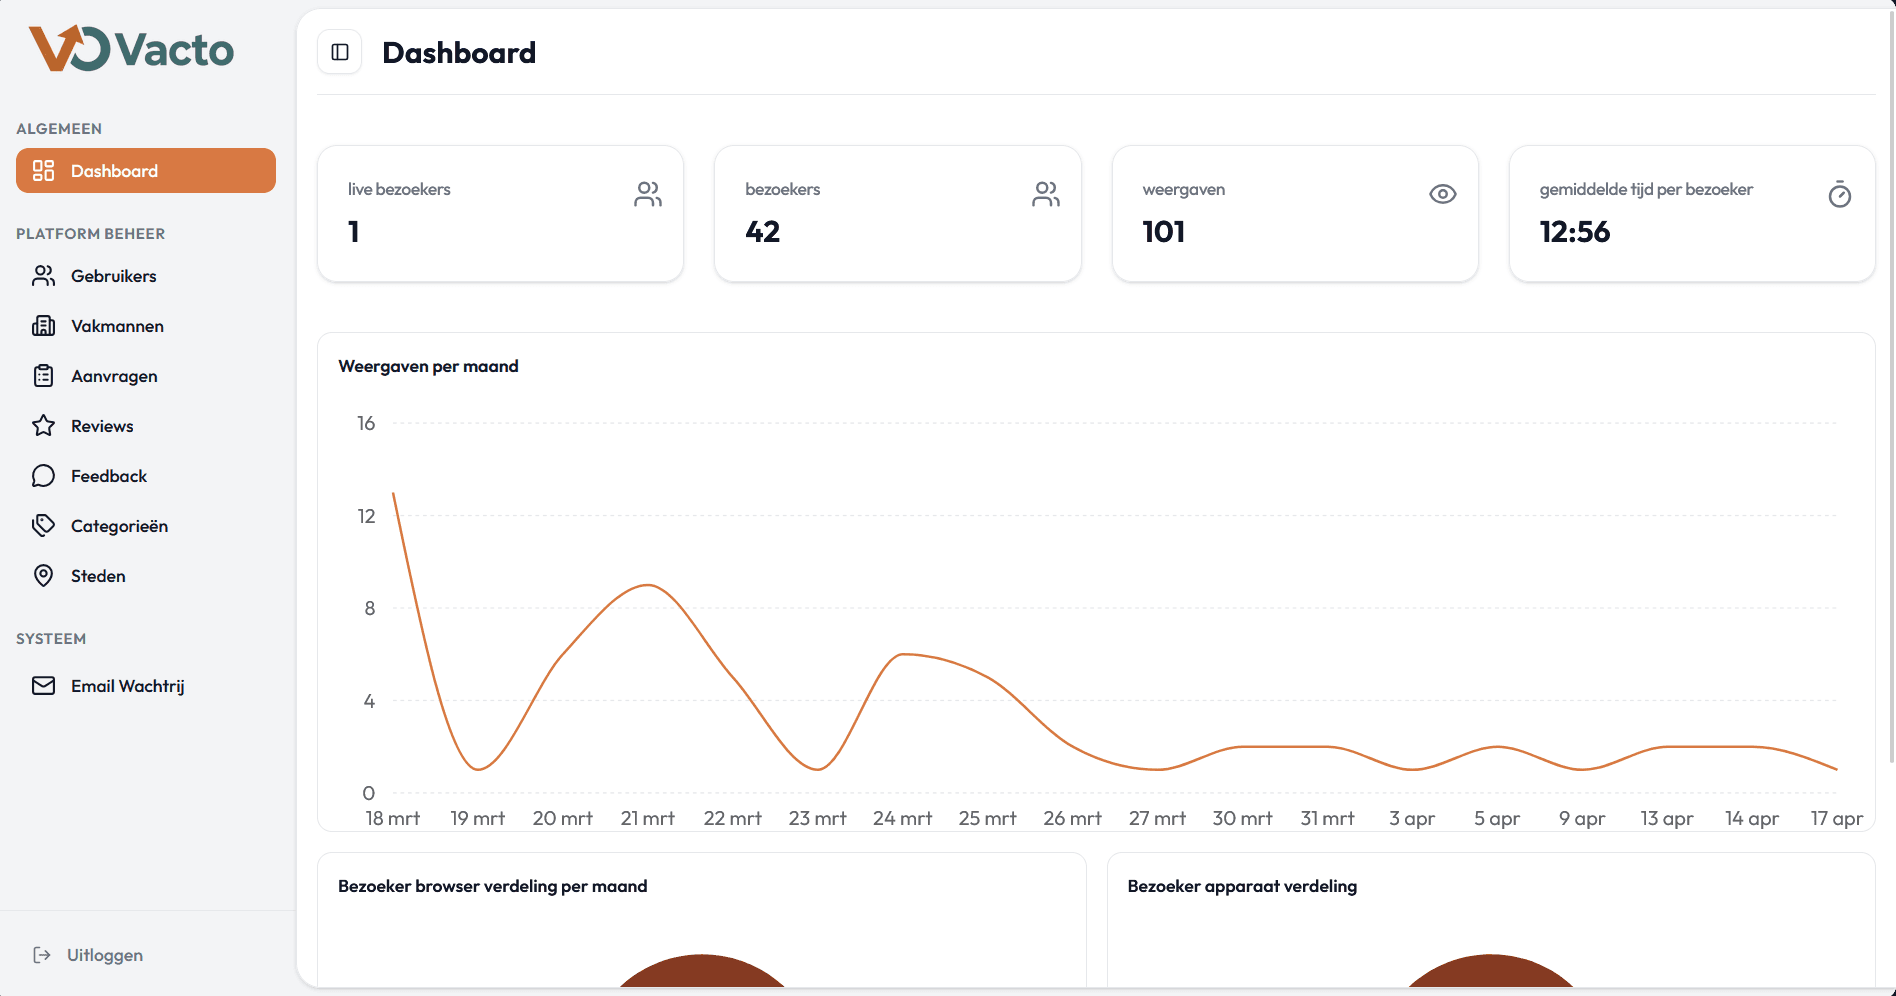Image resolution: width=1896 pixels, height=996 pixels.
Task: Click the bezoekers value 42
Action: (x=763, y=232)
